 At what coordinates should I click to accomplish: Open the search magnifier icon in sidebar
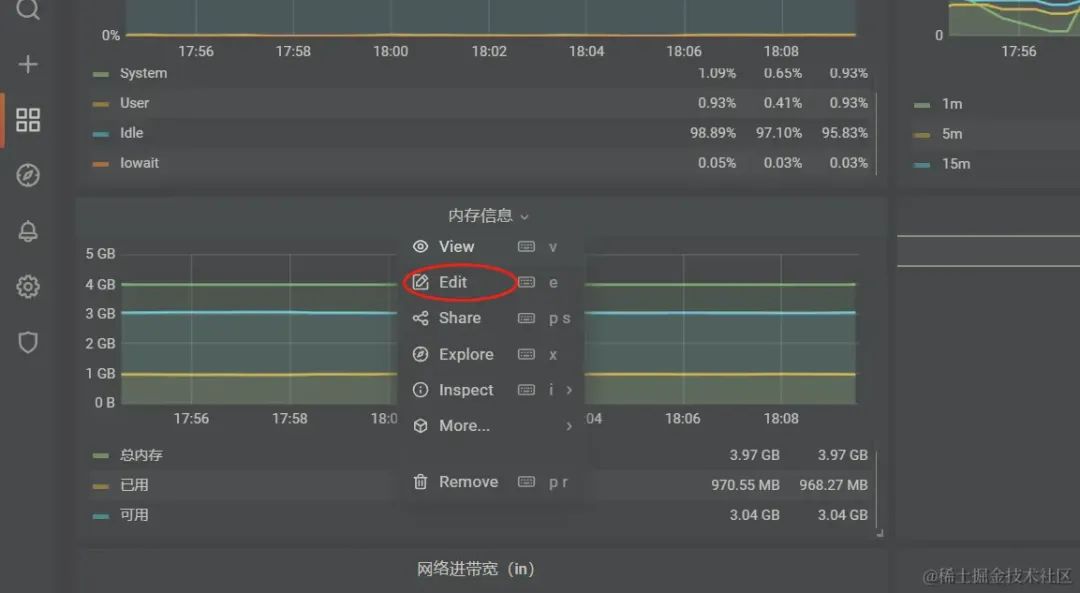(28, 9)
